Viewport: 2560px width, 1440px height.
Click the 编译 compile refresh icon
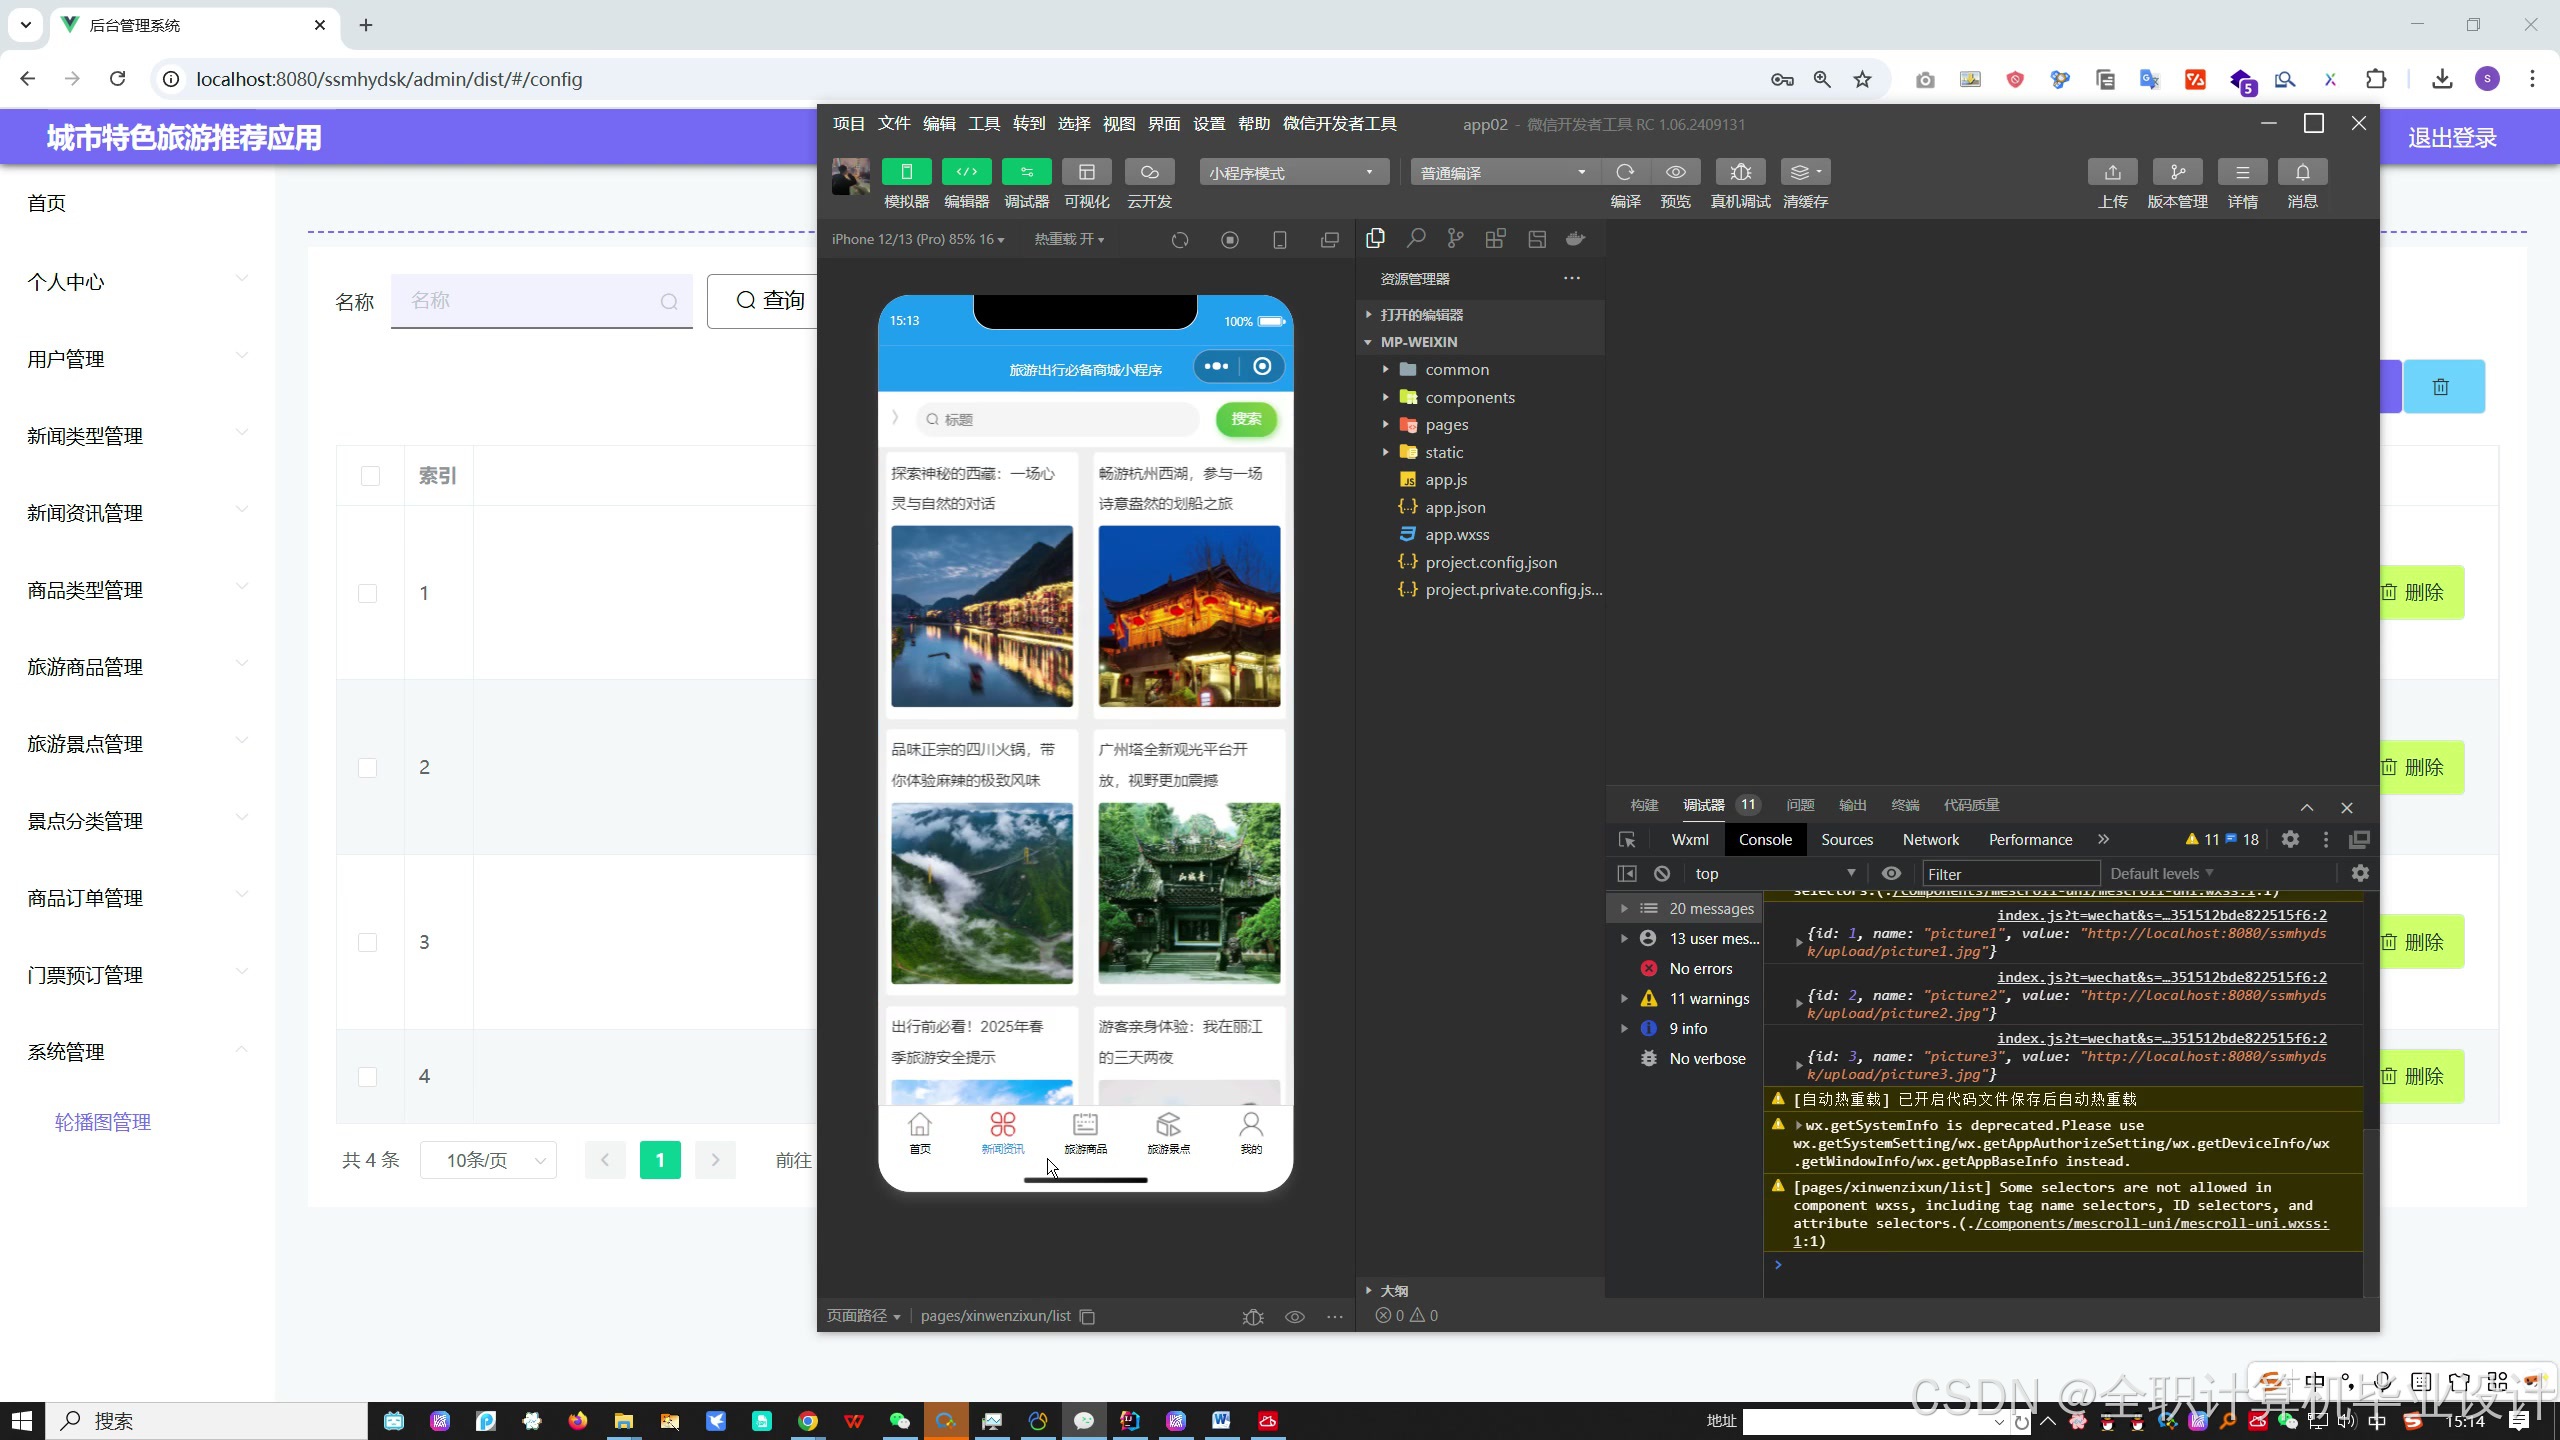tap(1625, 172)
